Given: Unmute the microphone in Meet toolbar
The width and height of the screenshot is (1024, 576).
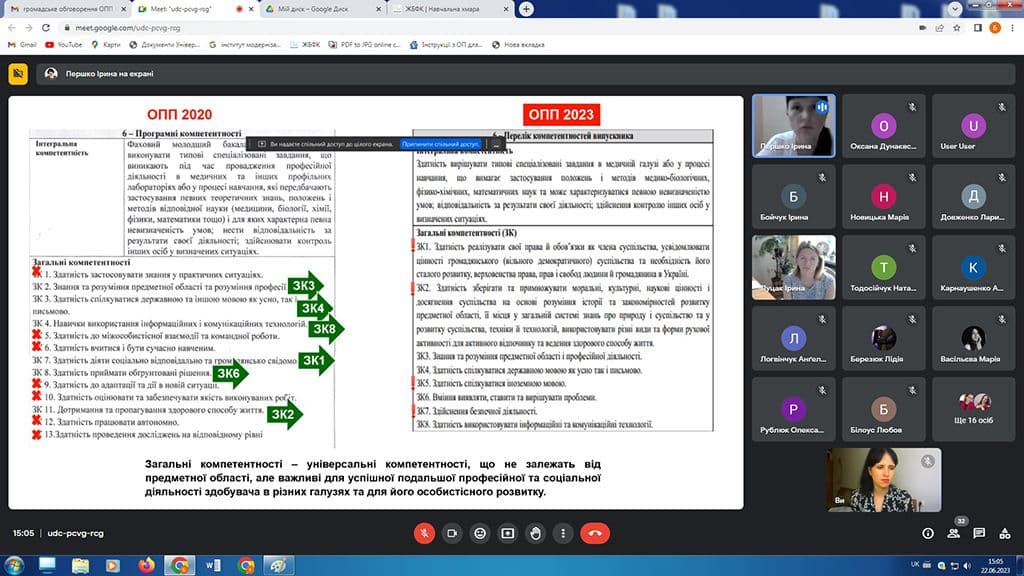Looking at the screenshot, I should [x=424, y=534].
